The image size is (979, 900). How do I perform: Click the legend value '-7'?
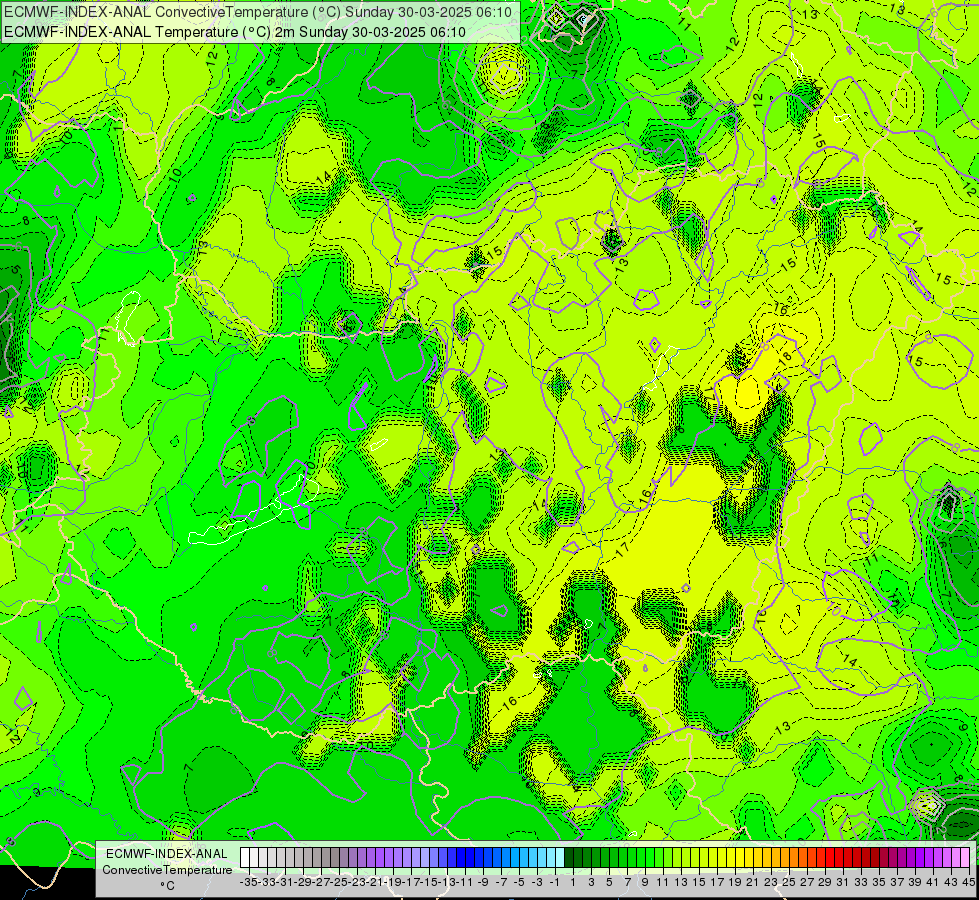point(501,883)
